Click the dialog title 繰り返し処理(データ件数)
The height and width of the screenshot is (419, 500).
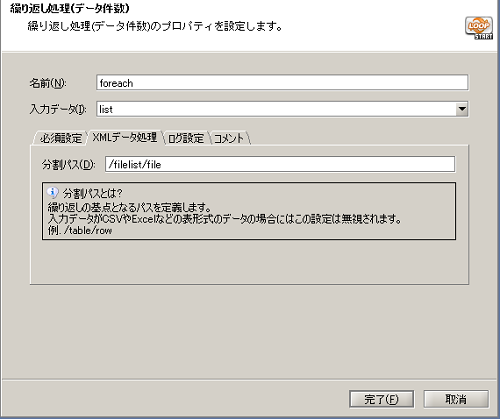coord(70,8)
